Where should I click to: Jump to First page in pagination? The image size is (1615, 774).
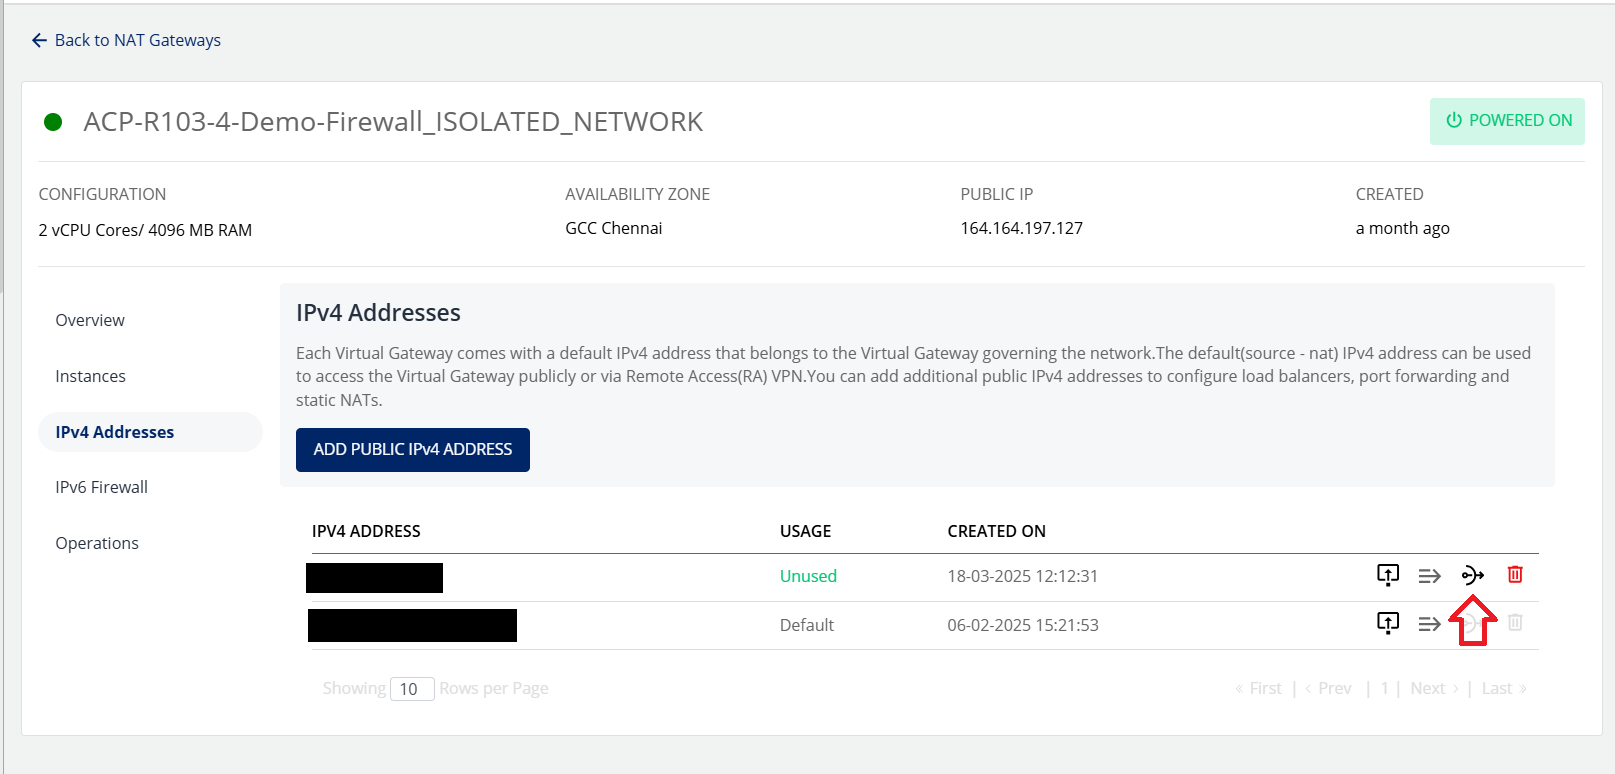(x=1258, y=688)
